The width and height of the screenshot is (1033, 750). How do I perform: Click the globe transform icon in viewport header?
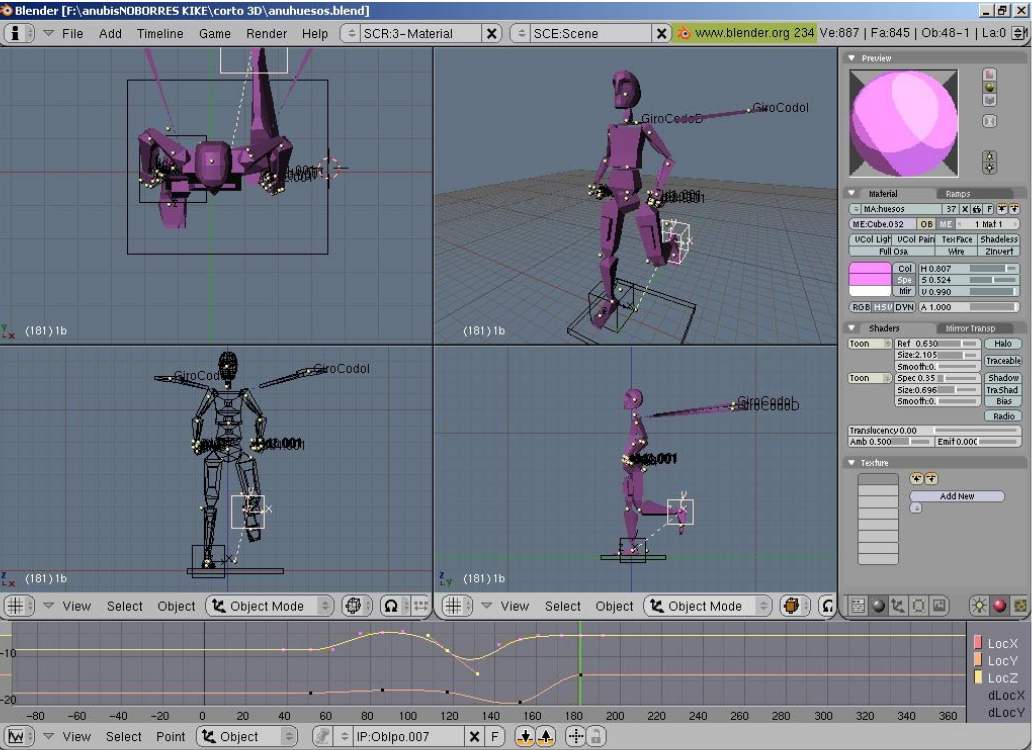pyautogui.click(x=354, y=605)
